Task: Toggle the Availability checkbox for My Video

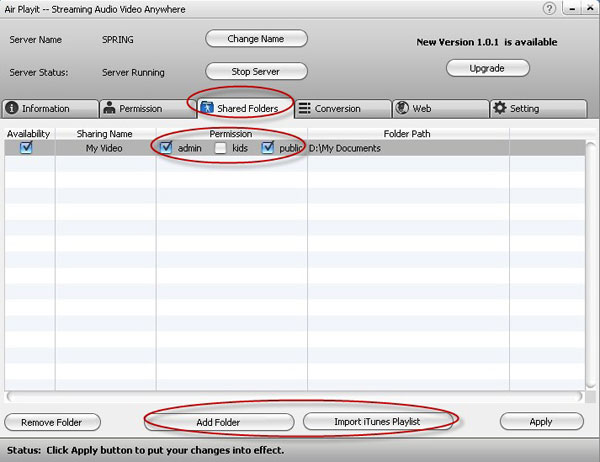Action: tap(26, 147)
